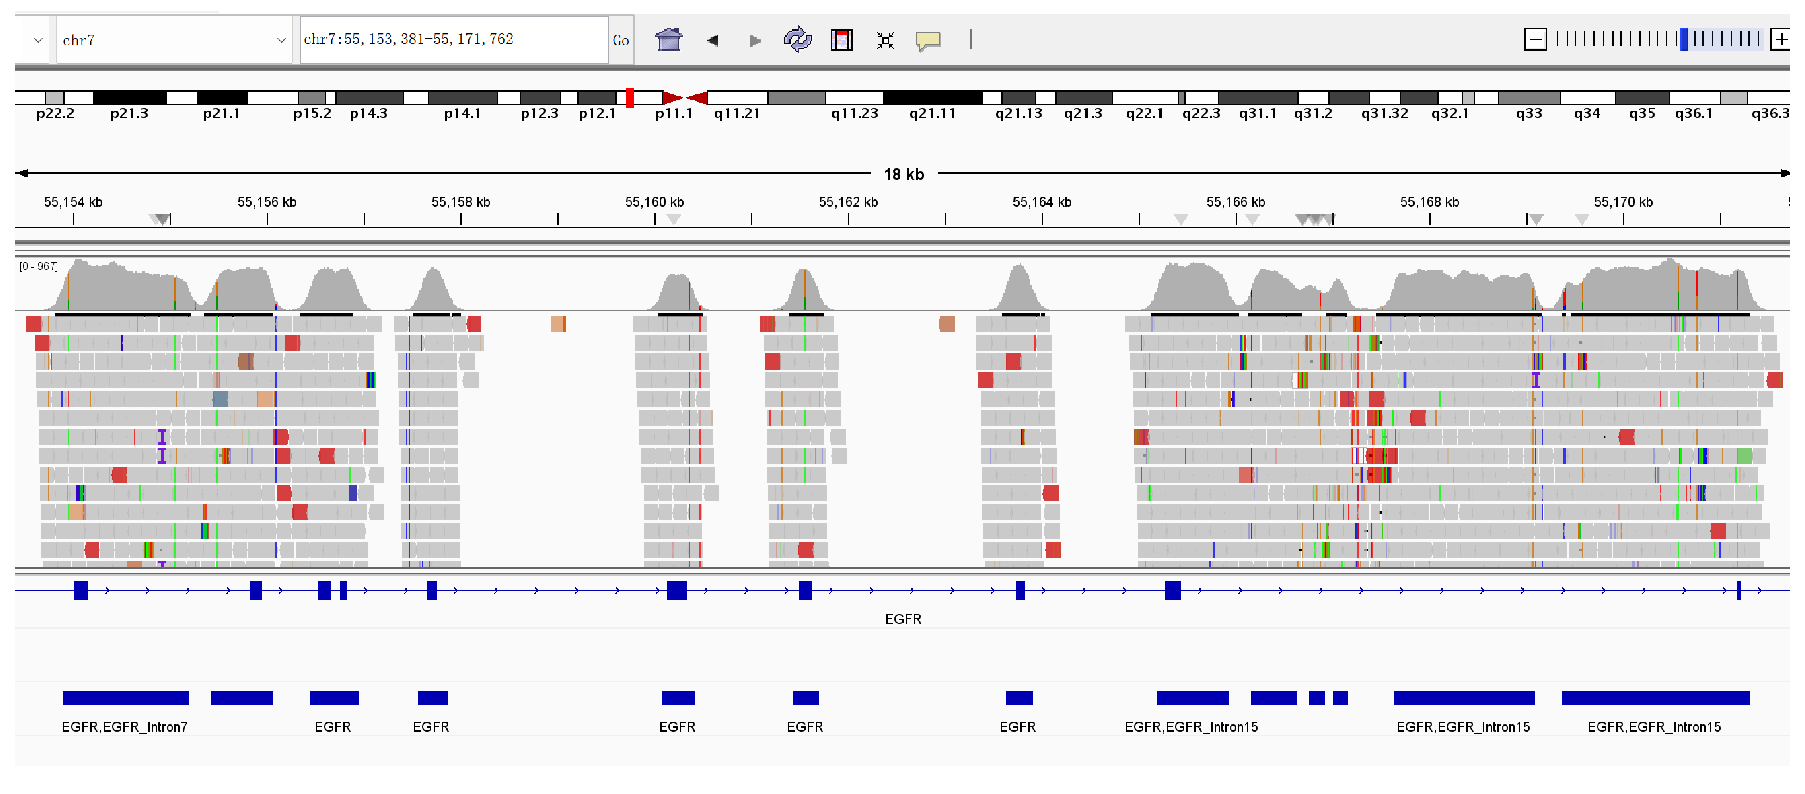Select the EGFR_Intron7 target region bar

point(125,698)
